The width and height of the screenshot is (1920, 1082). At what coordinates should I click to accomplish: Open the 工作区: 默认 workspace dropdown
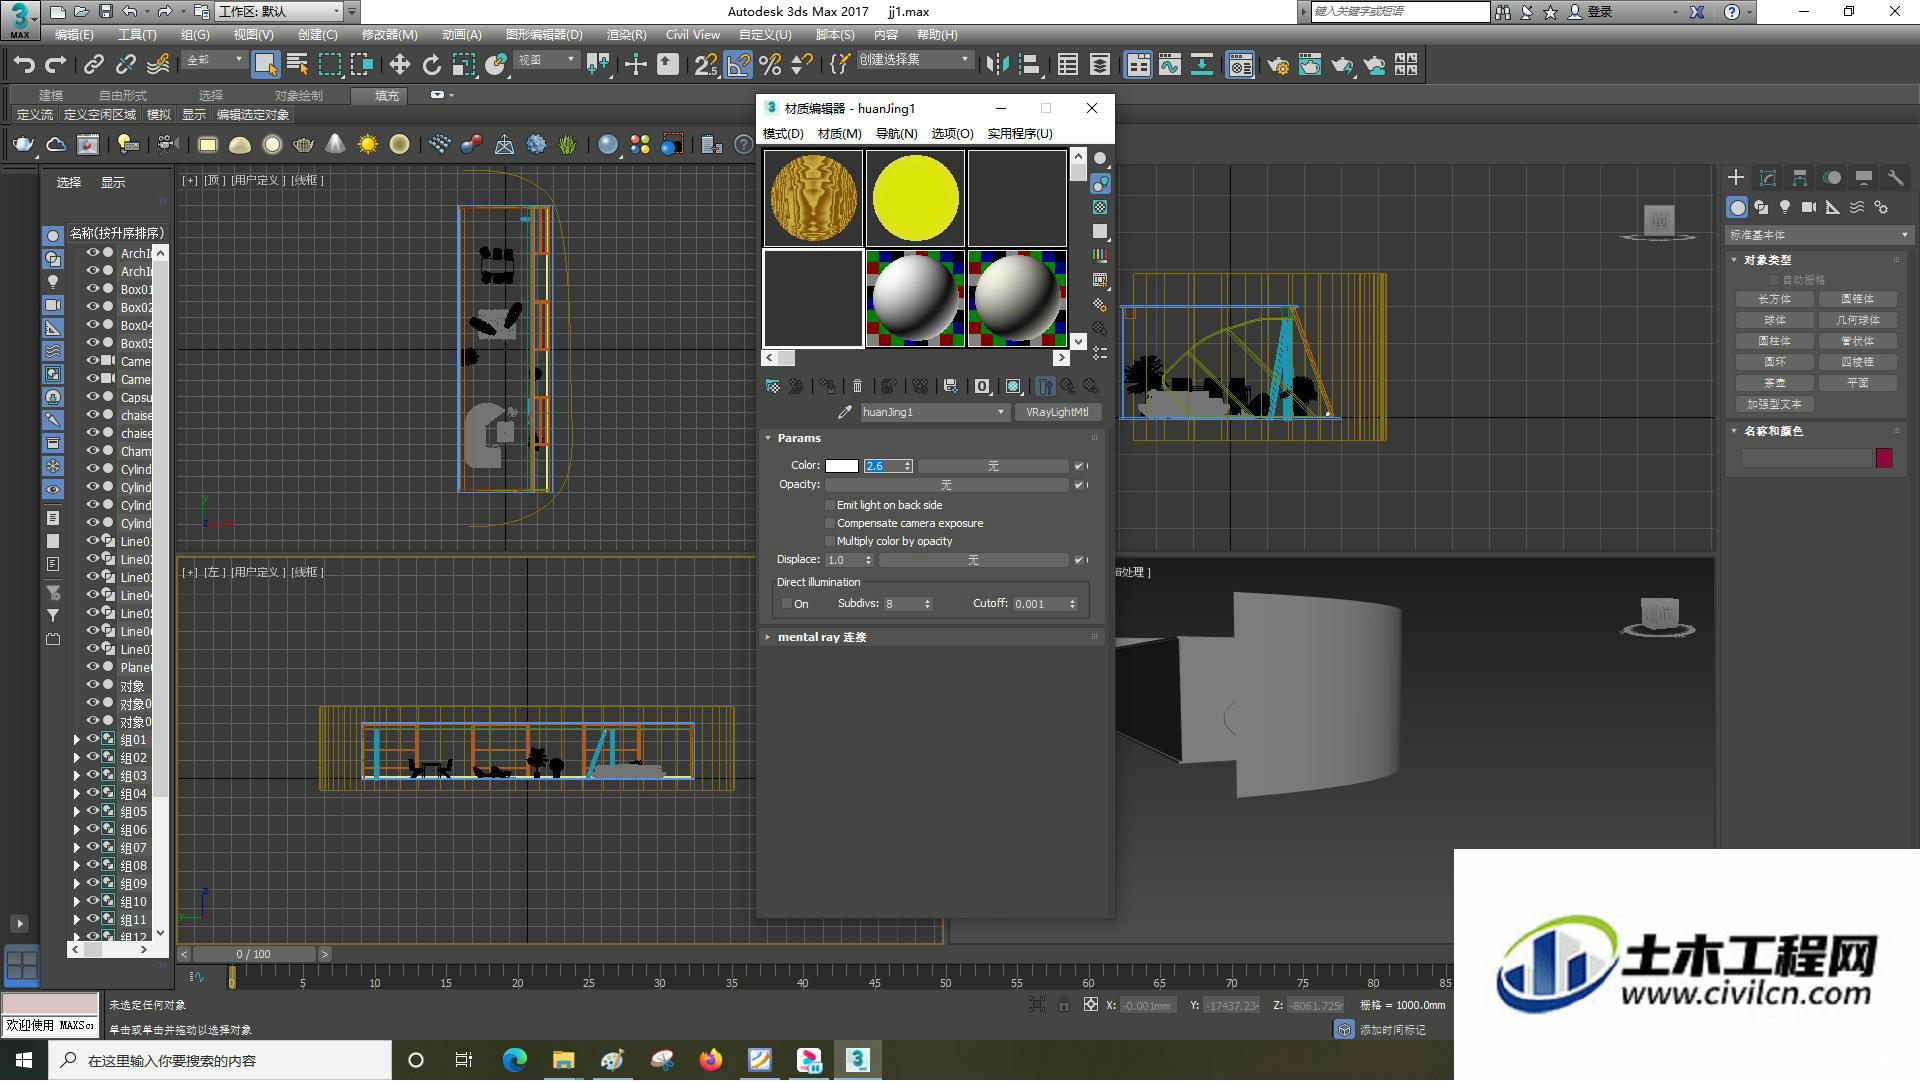tap(279, 11)
